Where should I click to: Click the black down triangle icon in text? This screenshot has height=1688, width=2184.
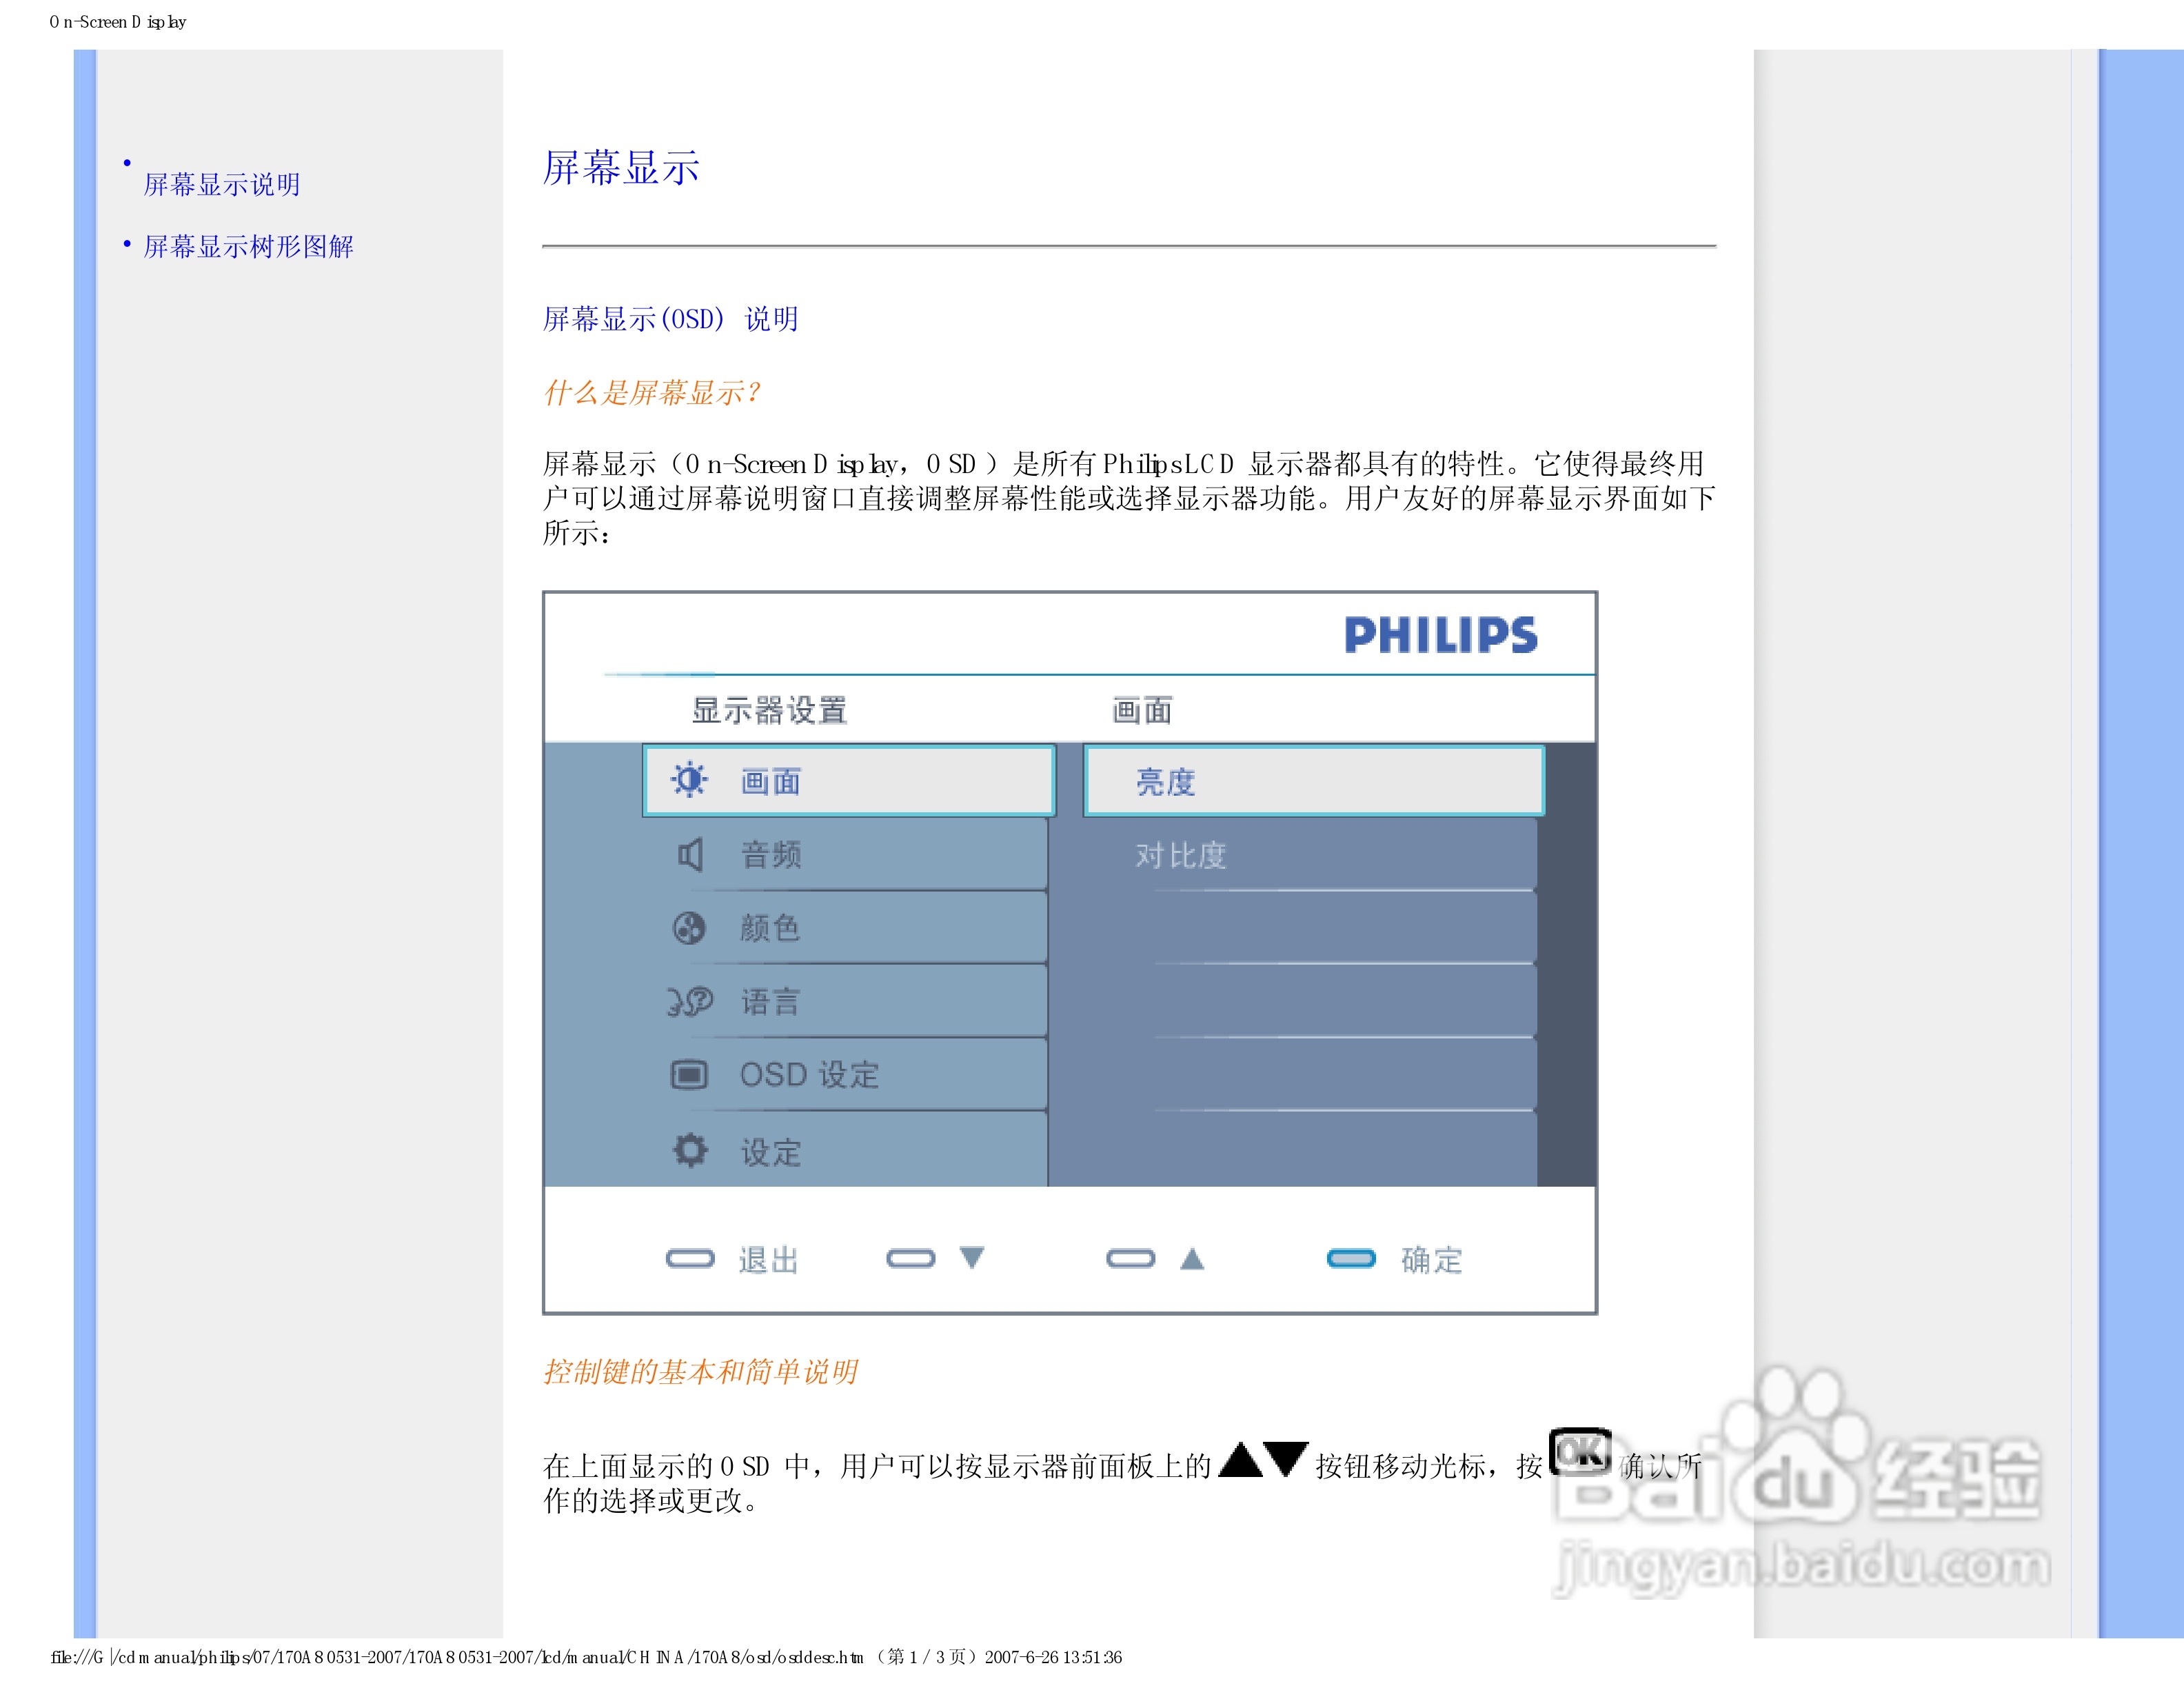coord(1286,1459)
